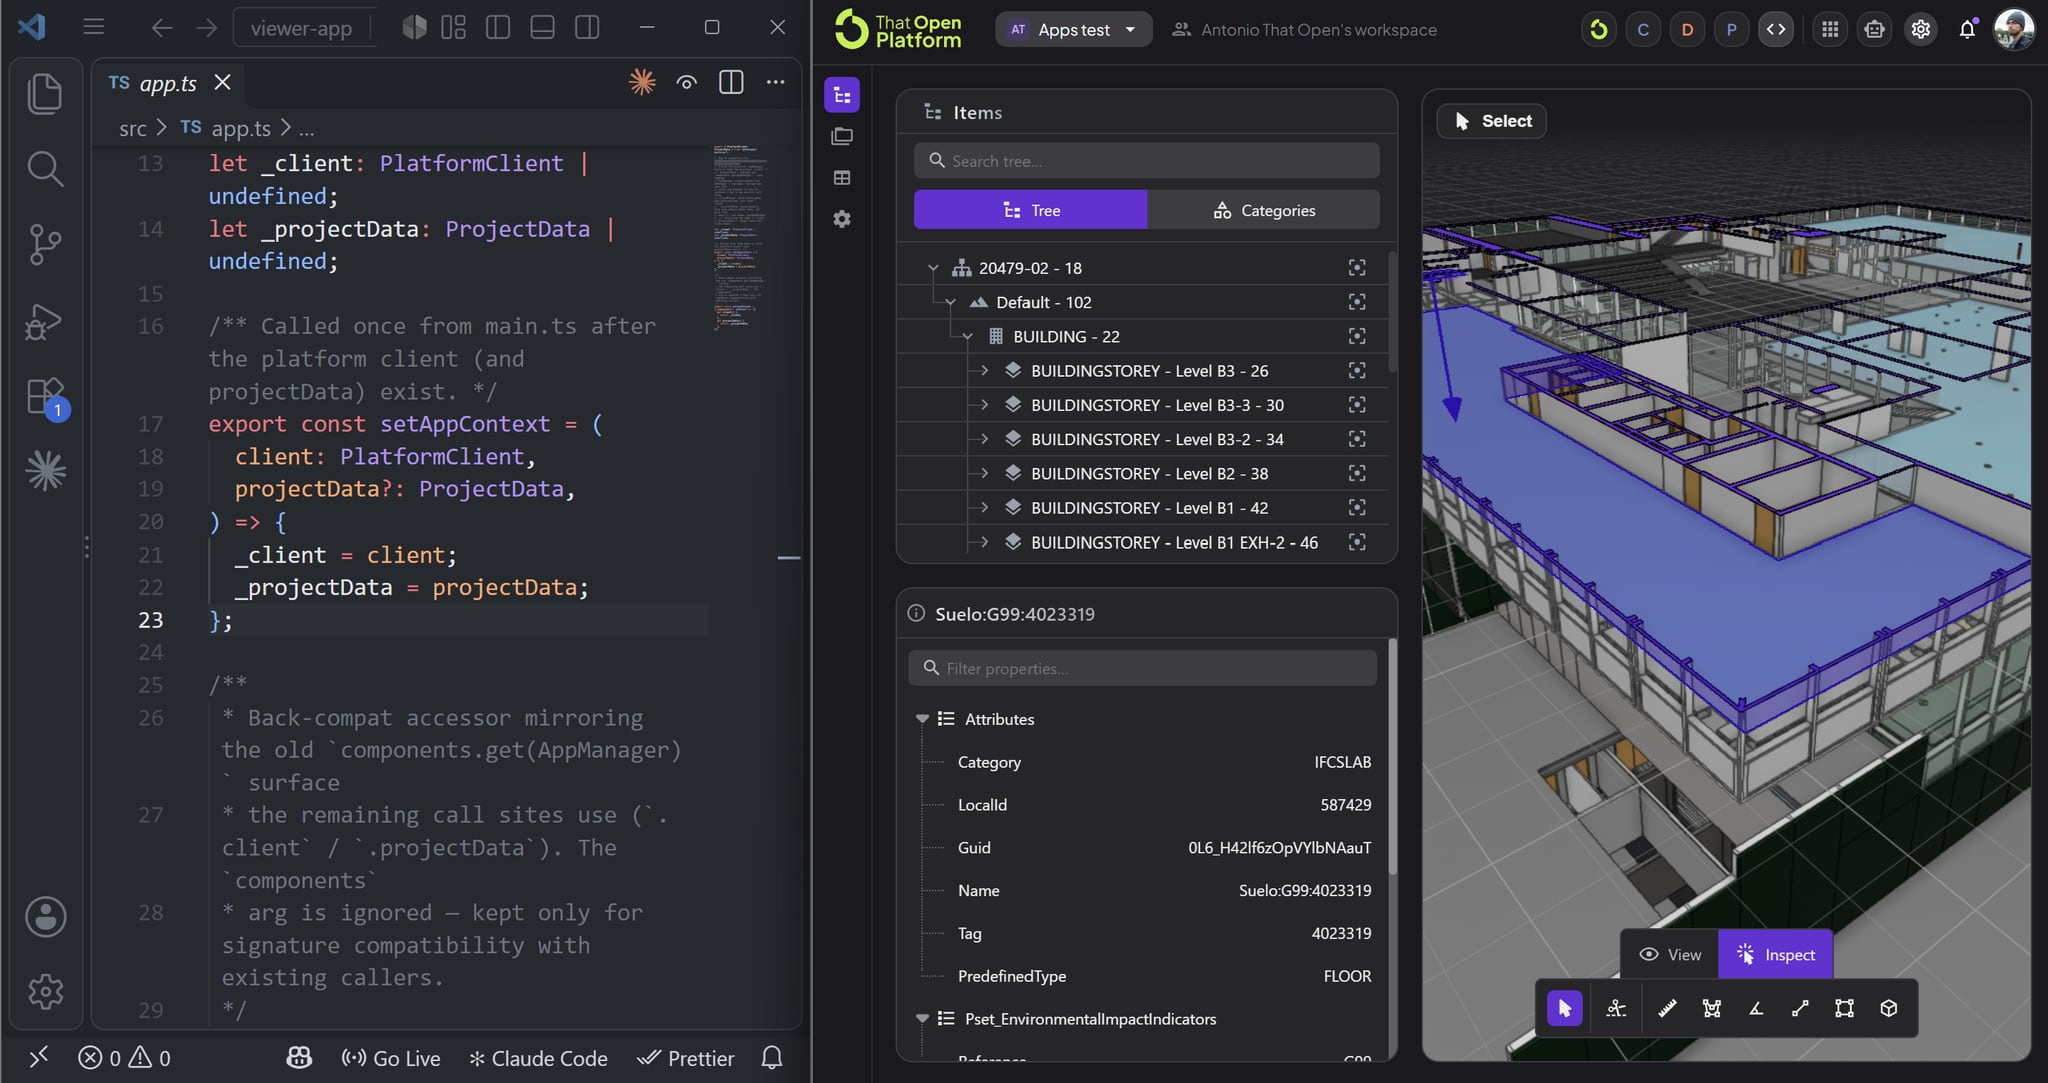This screenshot has width=2048, height=1083.
Task: Open the VS Code Manage gear icon
Action: (x=45, y=991)
